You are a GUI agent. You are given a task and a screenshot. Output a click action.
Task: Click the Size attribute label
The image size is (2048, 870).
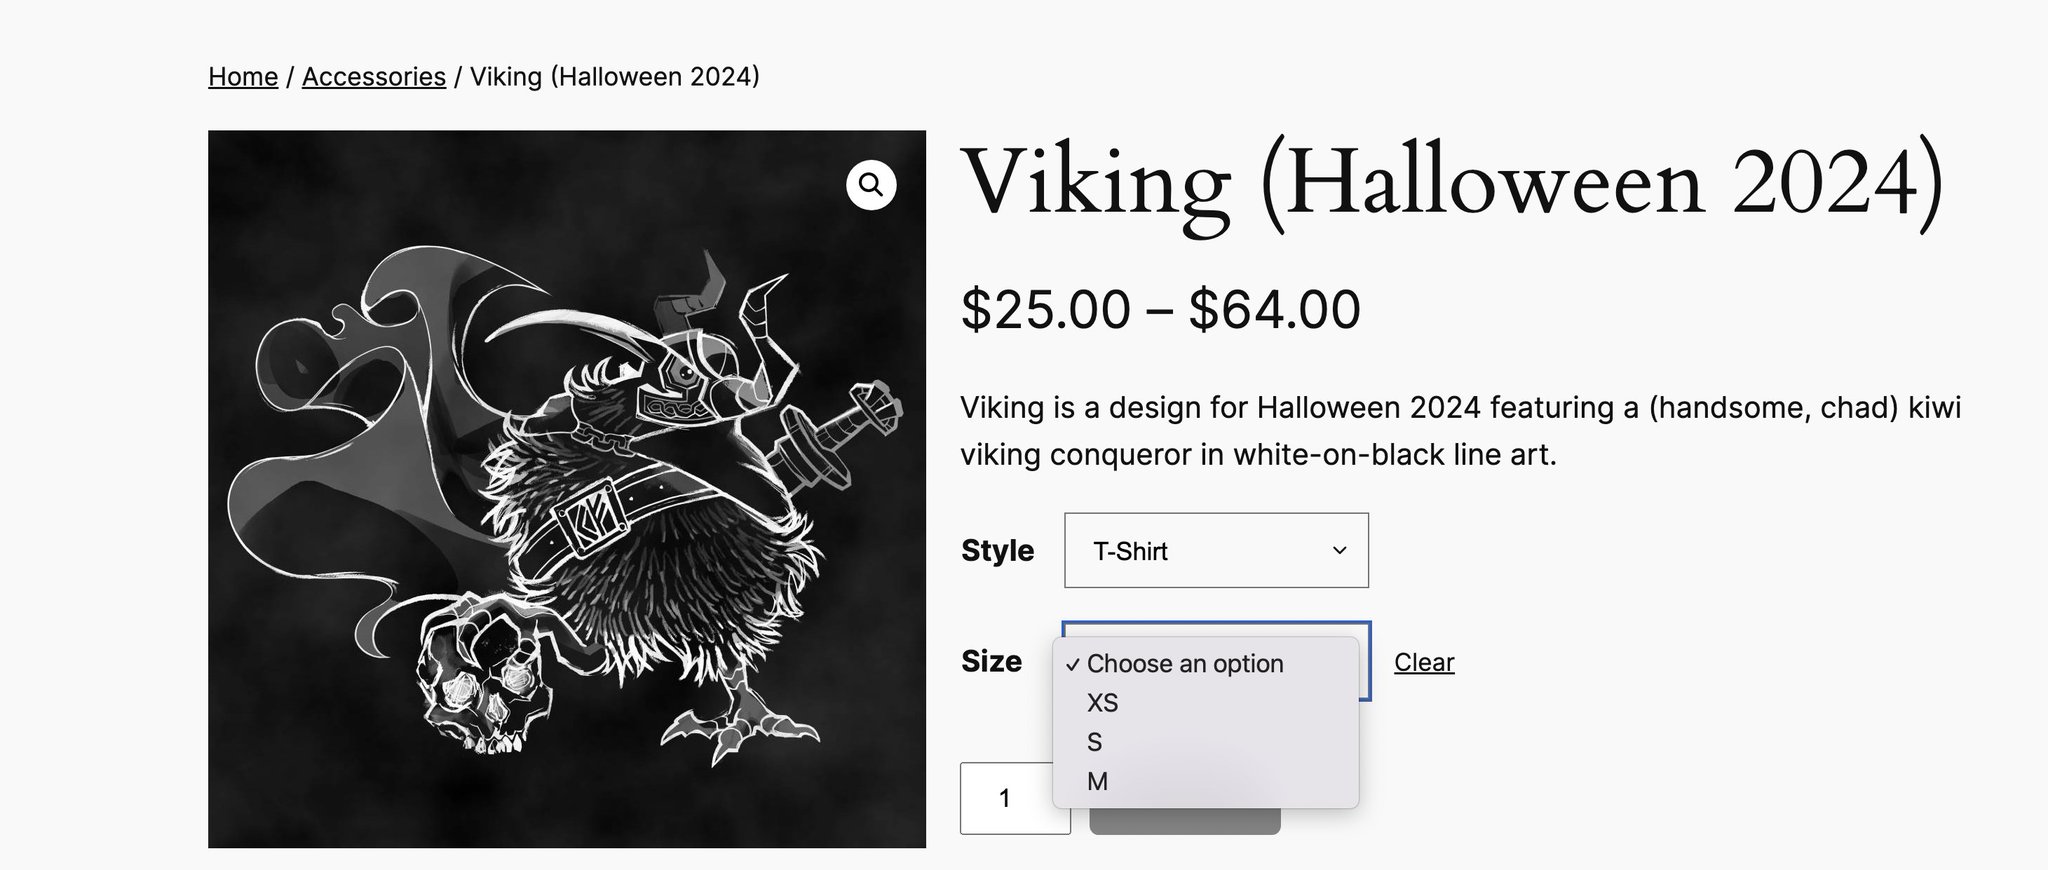tap(991, 661)
